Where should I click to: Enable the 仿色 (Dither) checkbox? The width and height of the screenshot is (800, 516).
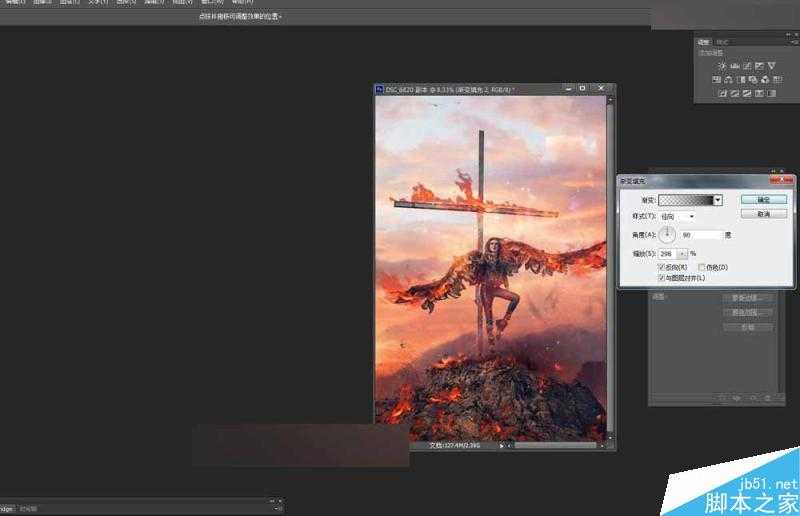coord(702,267)
